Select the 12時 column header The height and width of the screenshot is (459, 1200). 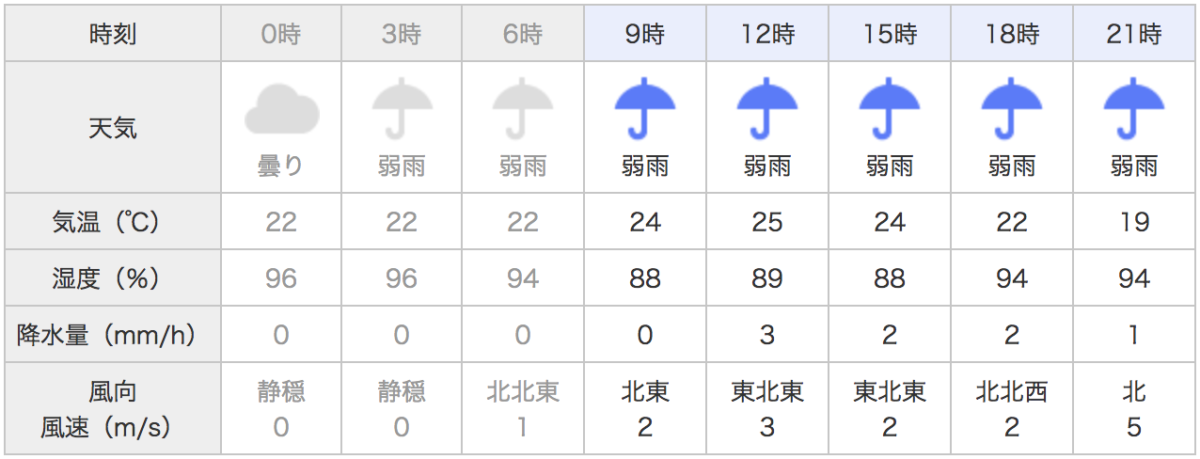pos(767,34)
